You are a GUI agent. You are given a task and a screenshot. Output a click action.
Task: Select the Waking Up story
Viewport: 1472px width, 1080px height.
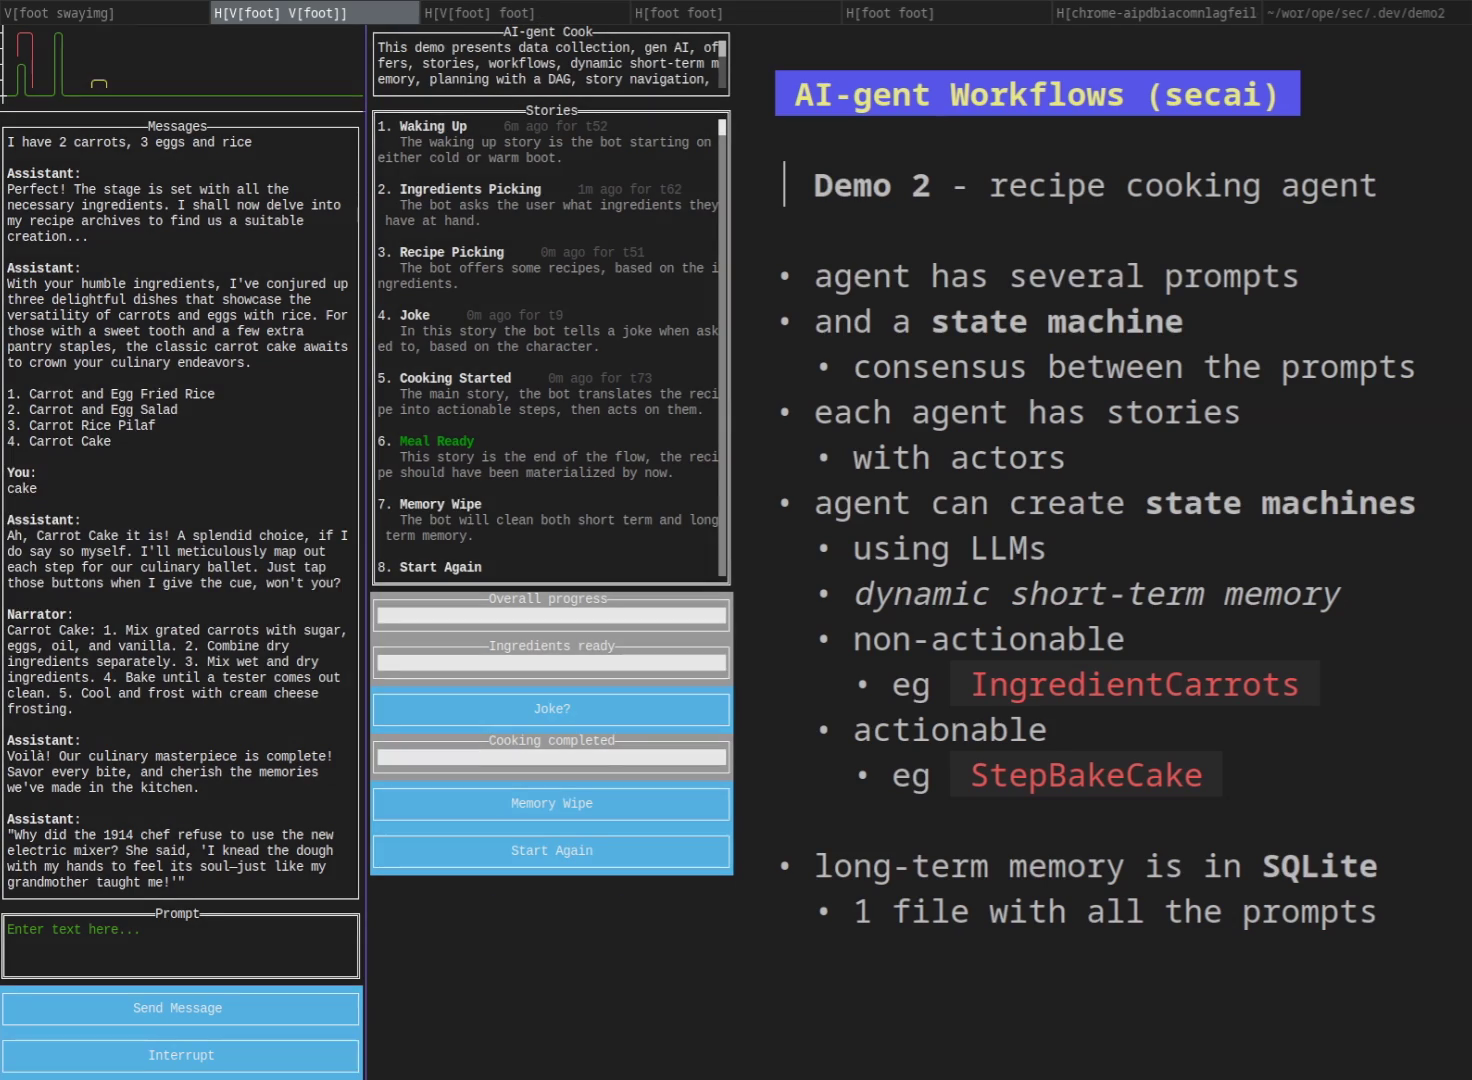(546, 142)
